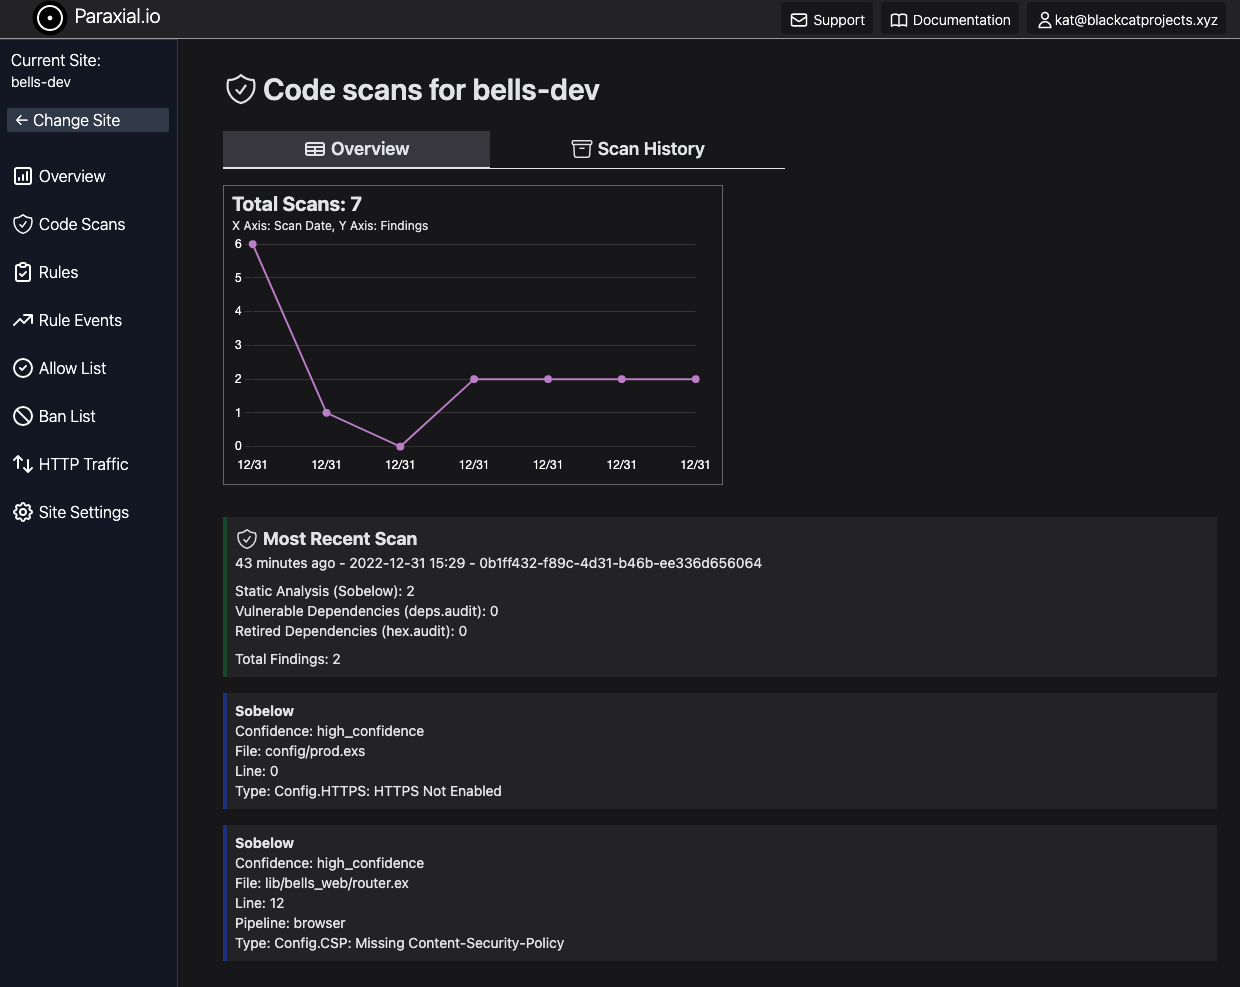
Task: Open the kat@blackcatprojects.xyz account menu
Action: (x=1127, y=20)
